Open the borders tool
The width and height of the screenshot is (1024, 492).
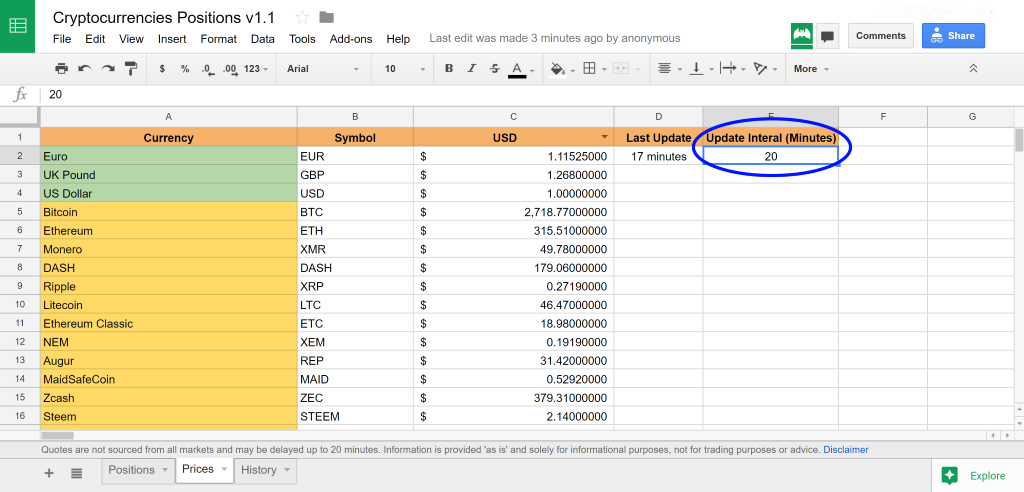[589, 69]
